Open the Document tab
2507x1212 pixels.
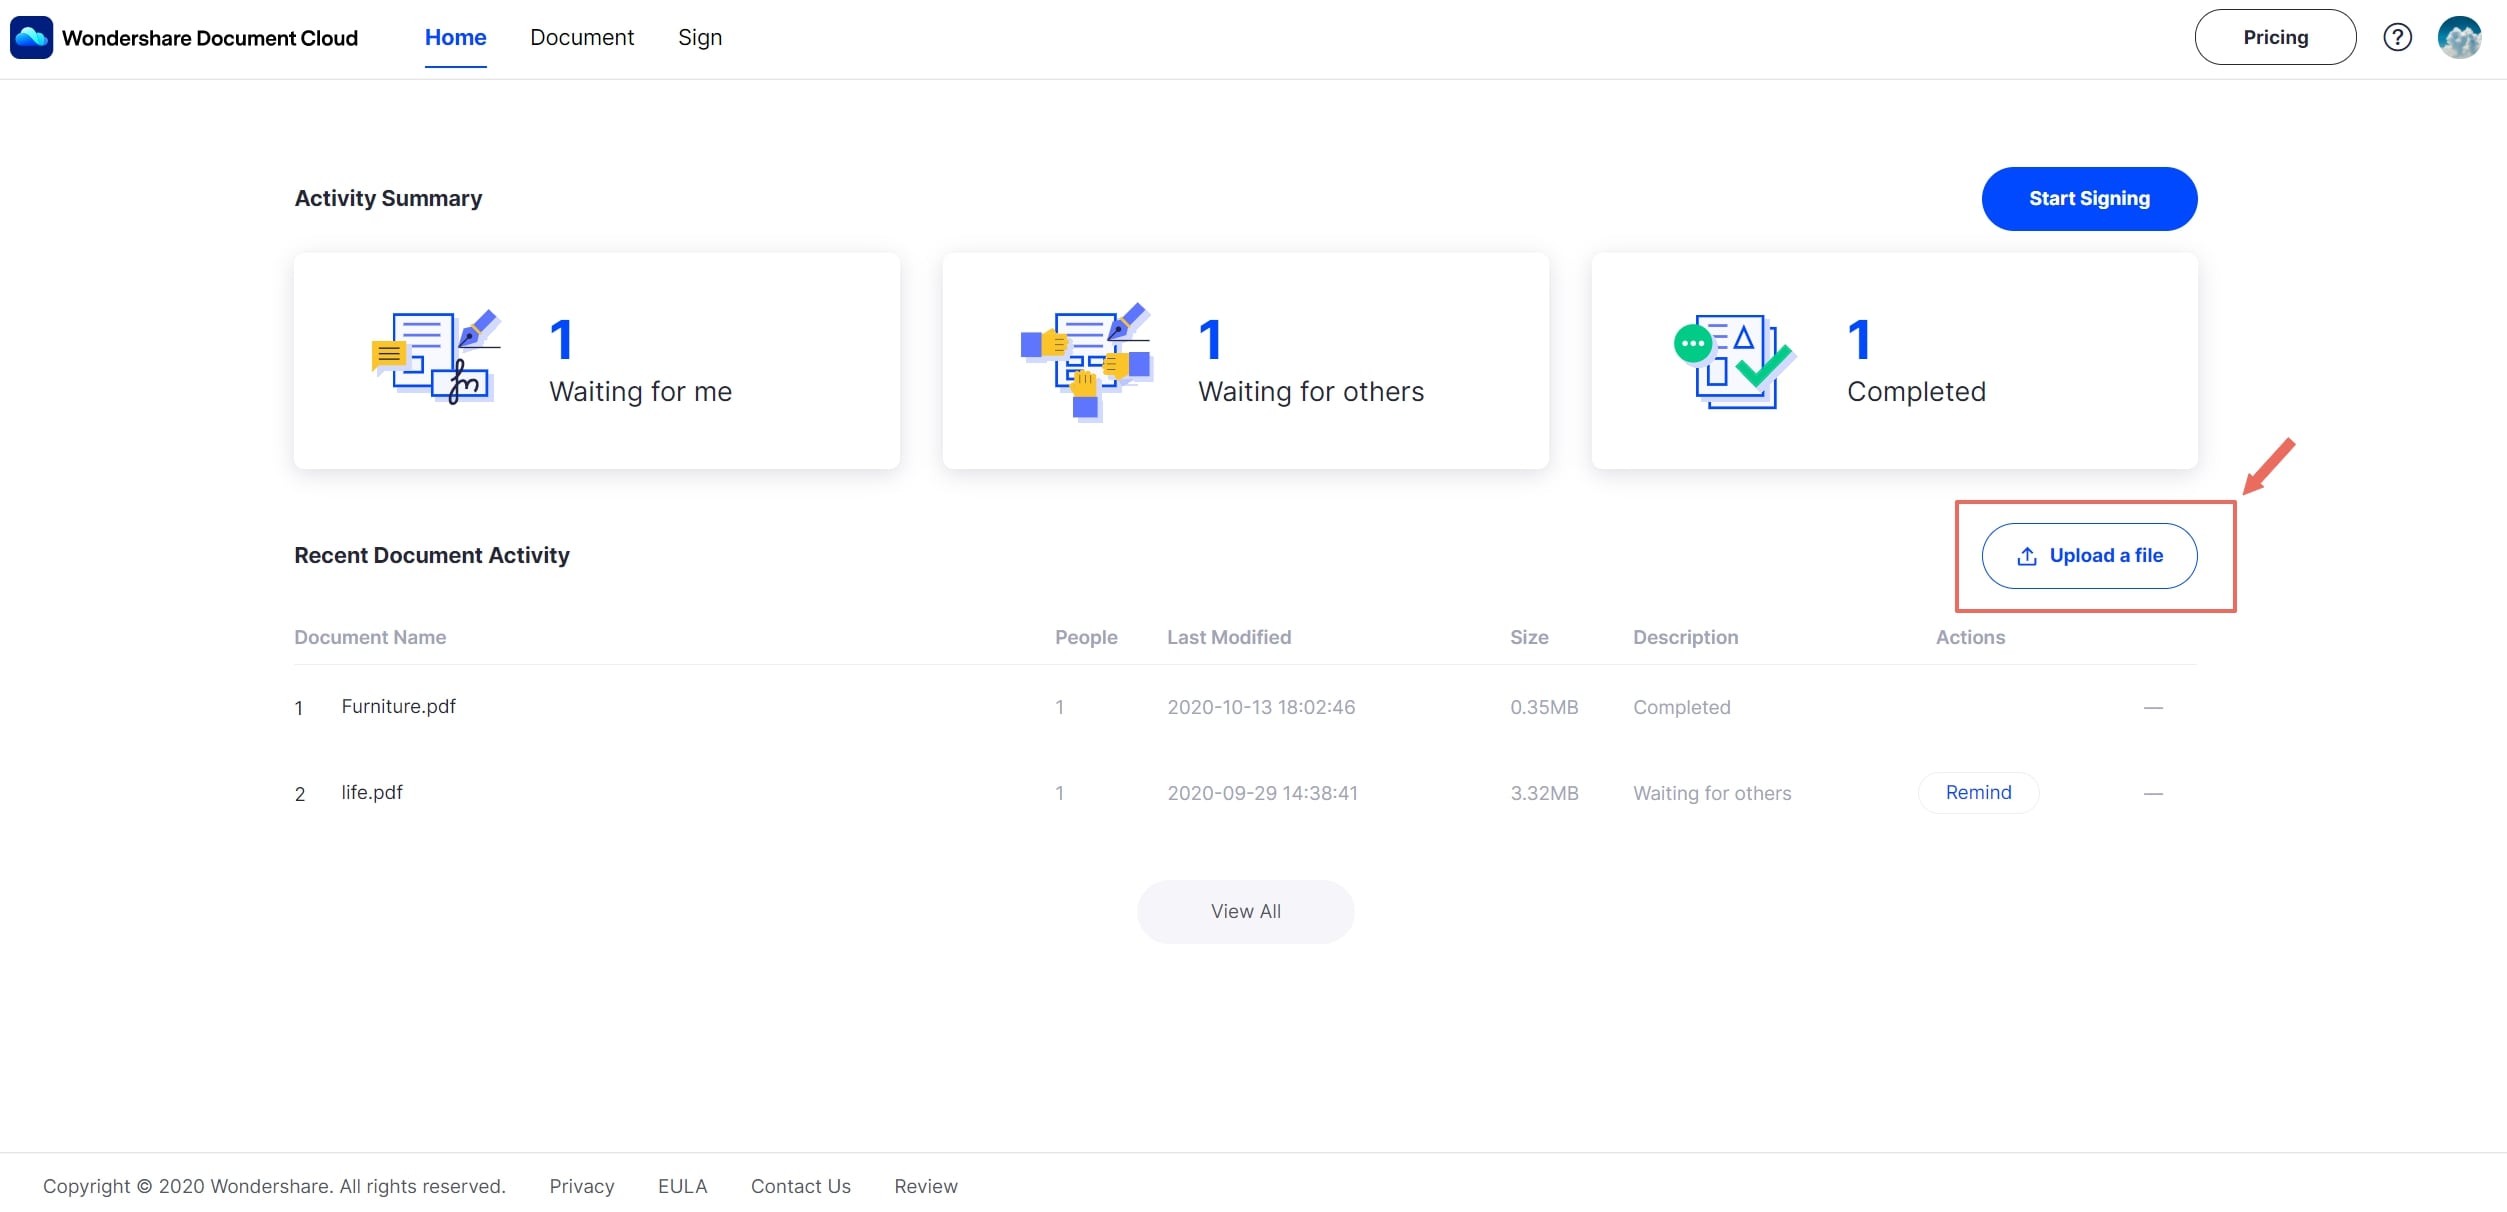click(582, 38)
